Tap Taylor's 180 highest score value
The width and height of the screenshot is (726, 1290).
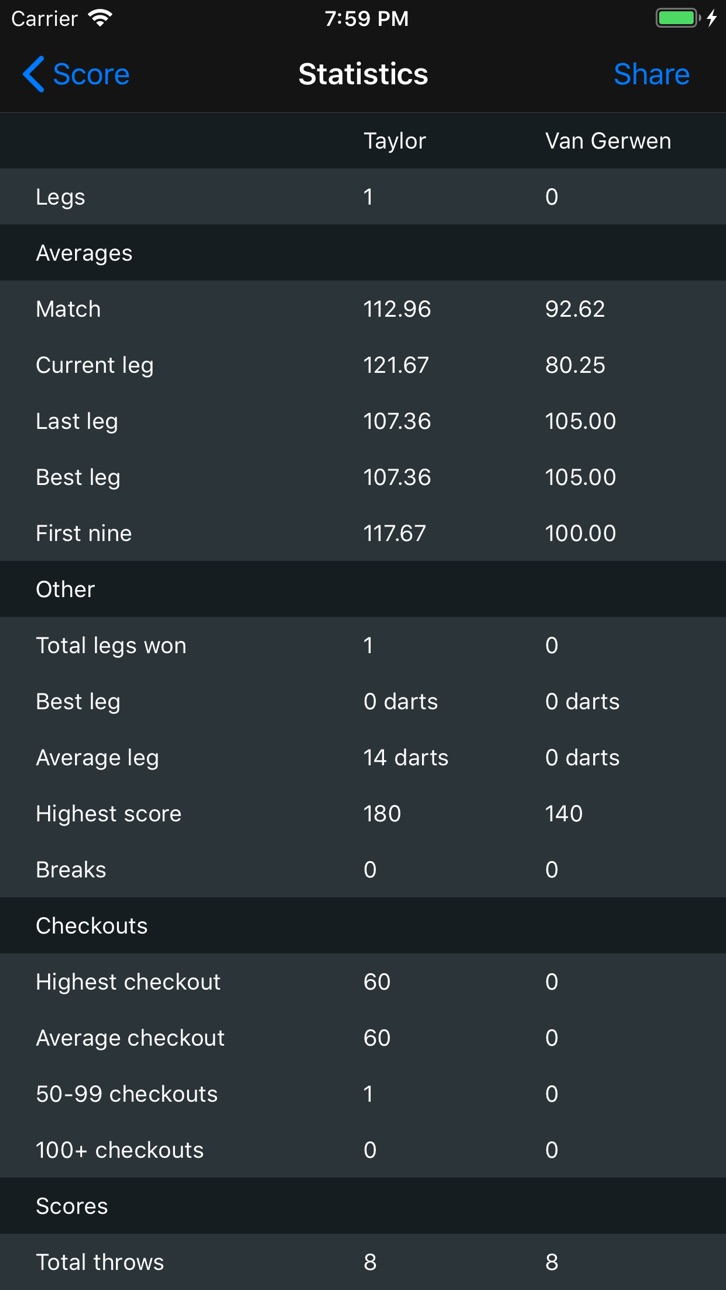tap(382, 814)
